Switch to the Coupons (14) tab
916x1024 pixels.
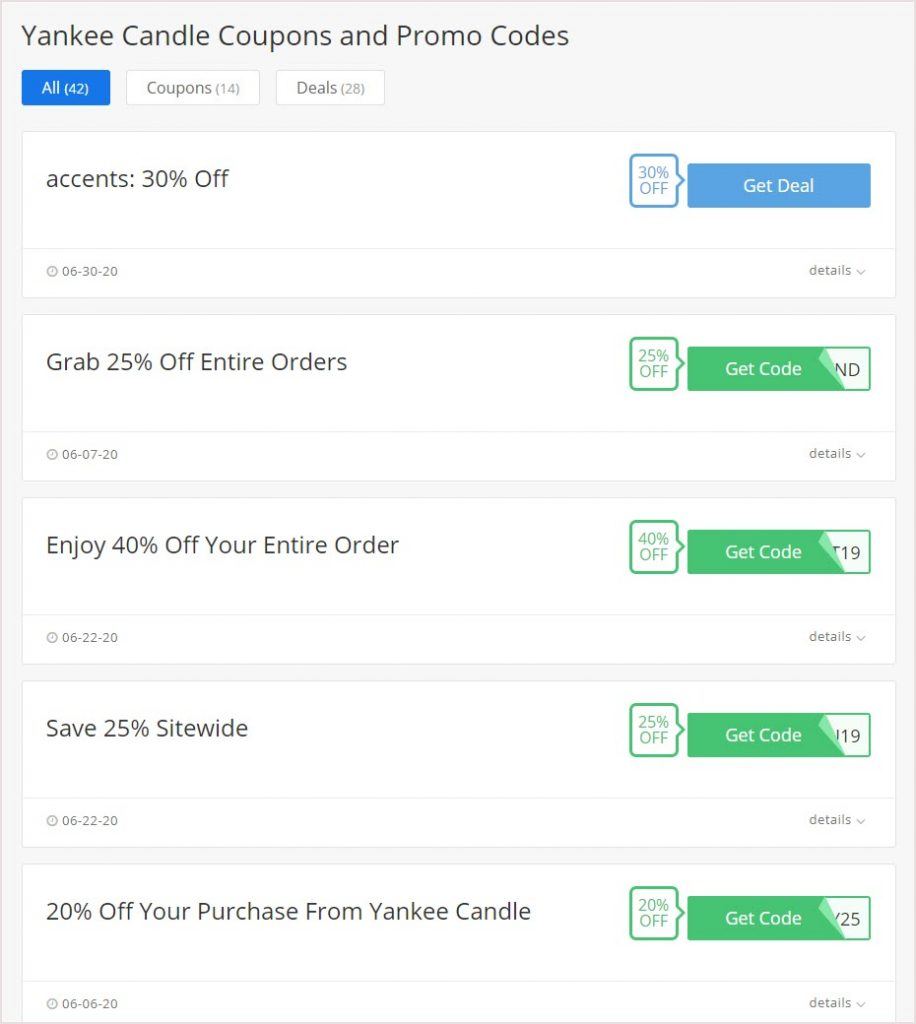[x=193, y=88]
